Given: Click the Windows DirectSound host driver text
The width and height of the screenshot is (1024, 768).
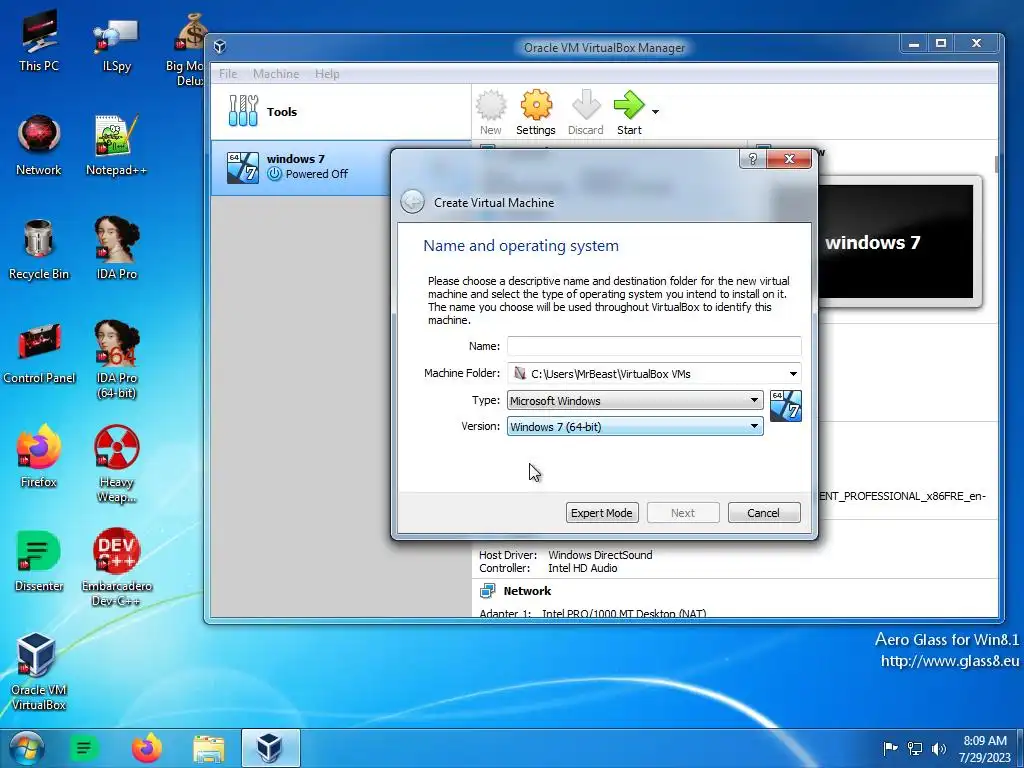Looking at the screenshot, I should pos(600,554).
